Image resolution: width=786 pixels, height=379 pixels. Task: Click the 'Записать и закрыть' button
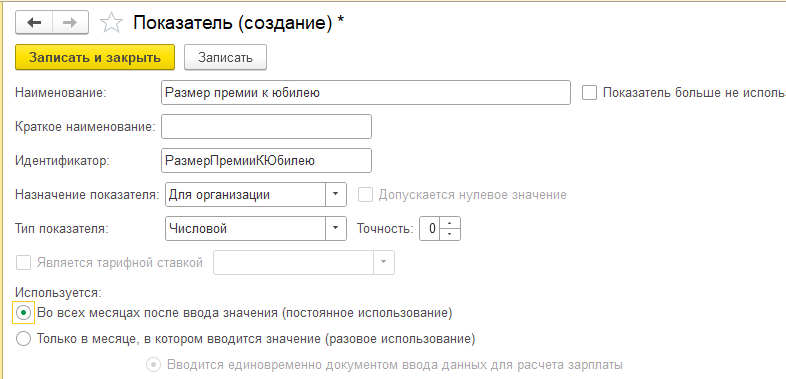pos(95,57)
